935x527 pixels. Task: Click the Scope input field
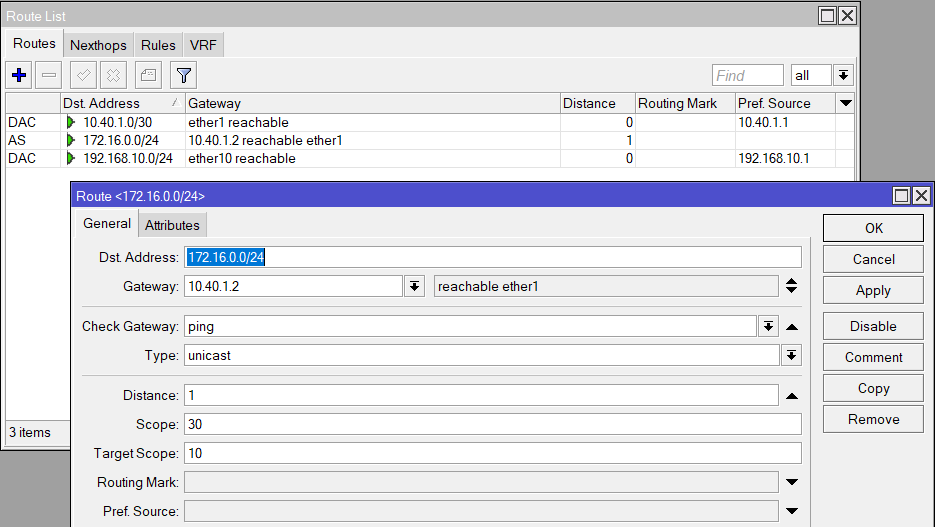[493, 424]
